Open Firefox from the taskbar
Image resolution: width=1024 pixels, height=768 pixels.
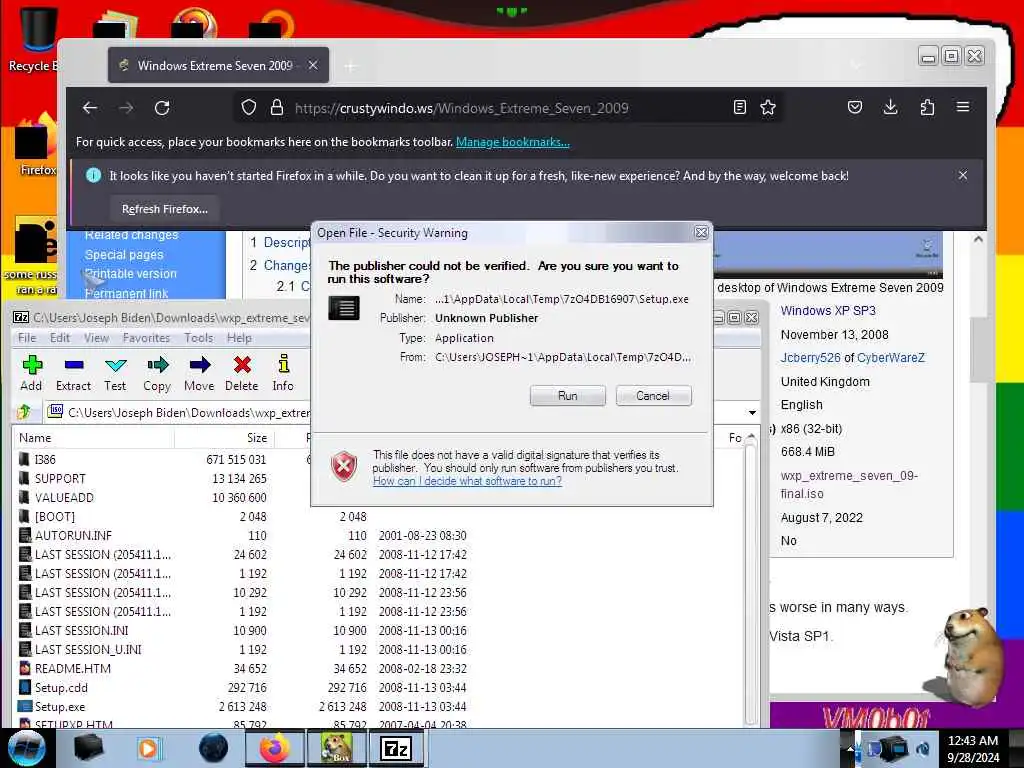(x=274, y=748)
